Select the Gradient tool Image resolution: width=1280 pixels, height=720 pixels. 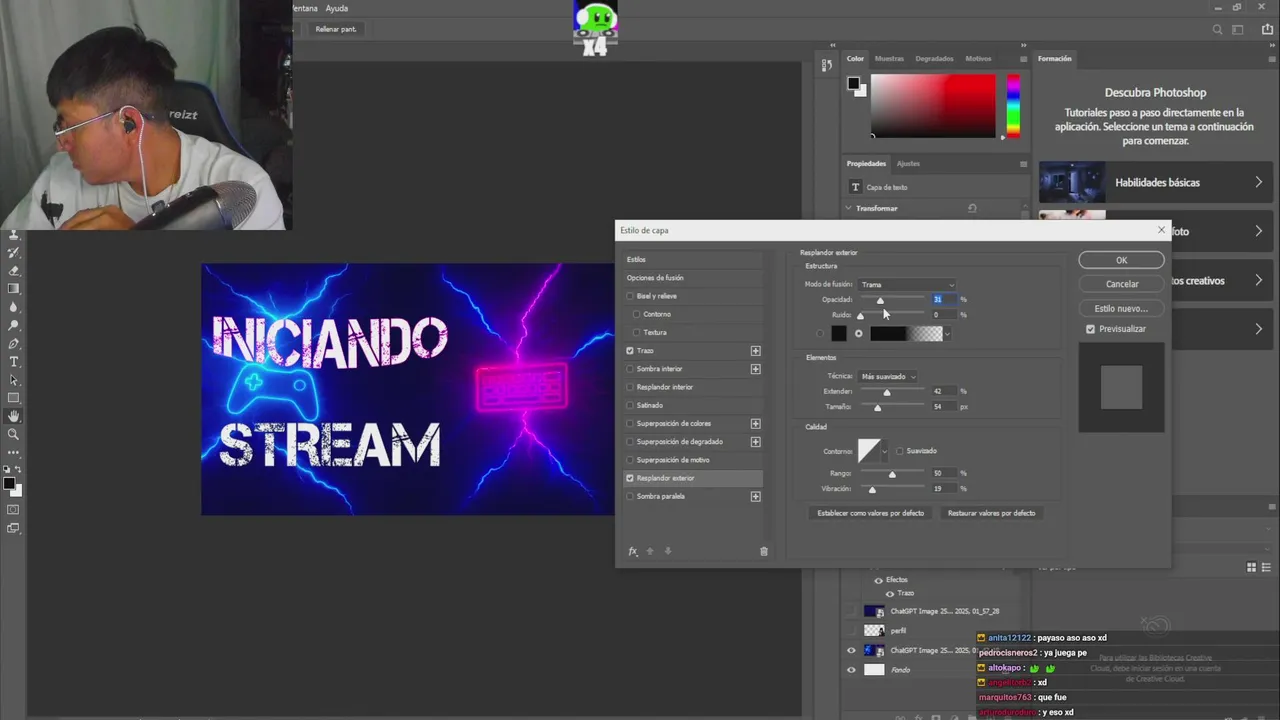[14, 289]
